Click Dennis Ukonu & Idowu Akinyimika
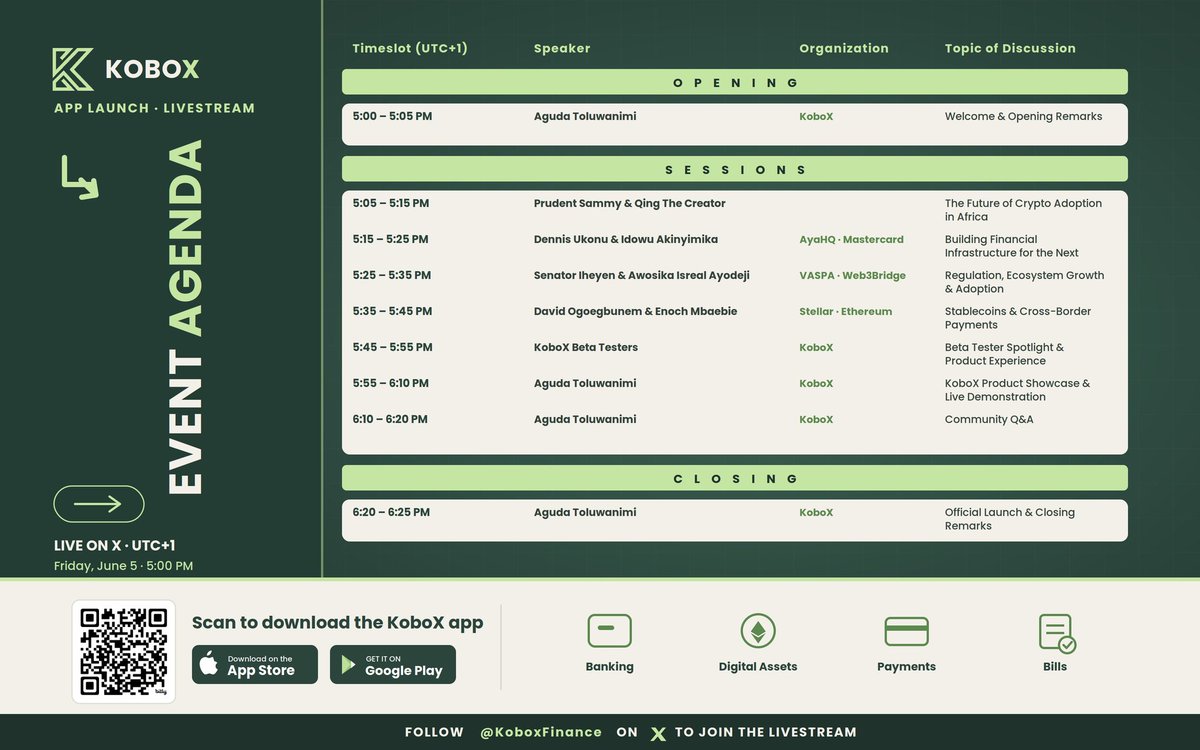 [x=626, y=239]
